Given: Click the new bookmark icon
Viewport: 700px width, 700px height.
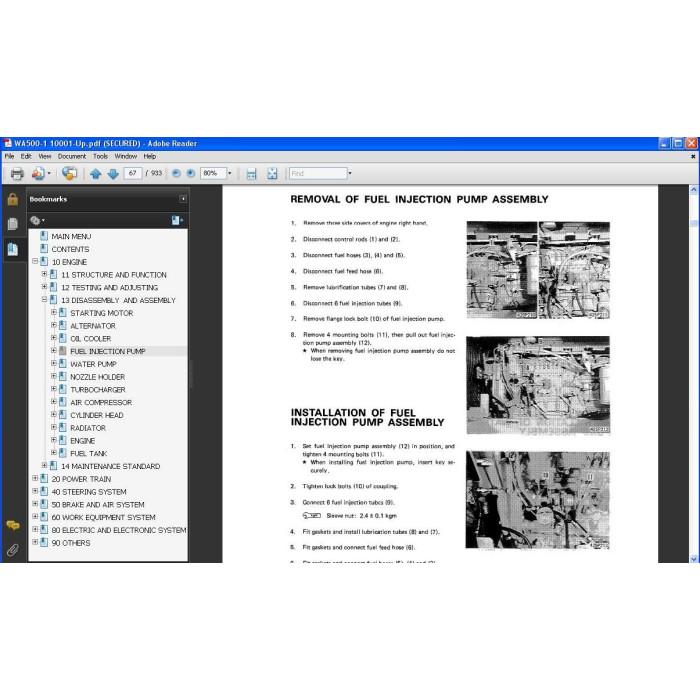Looking at the screenshot, I should [177, 220].
